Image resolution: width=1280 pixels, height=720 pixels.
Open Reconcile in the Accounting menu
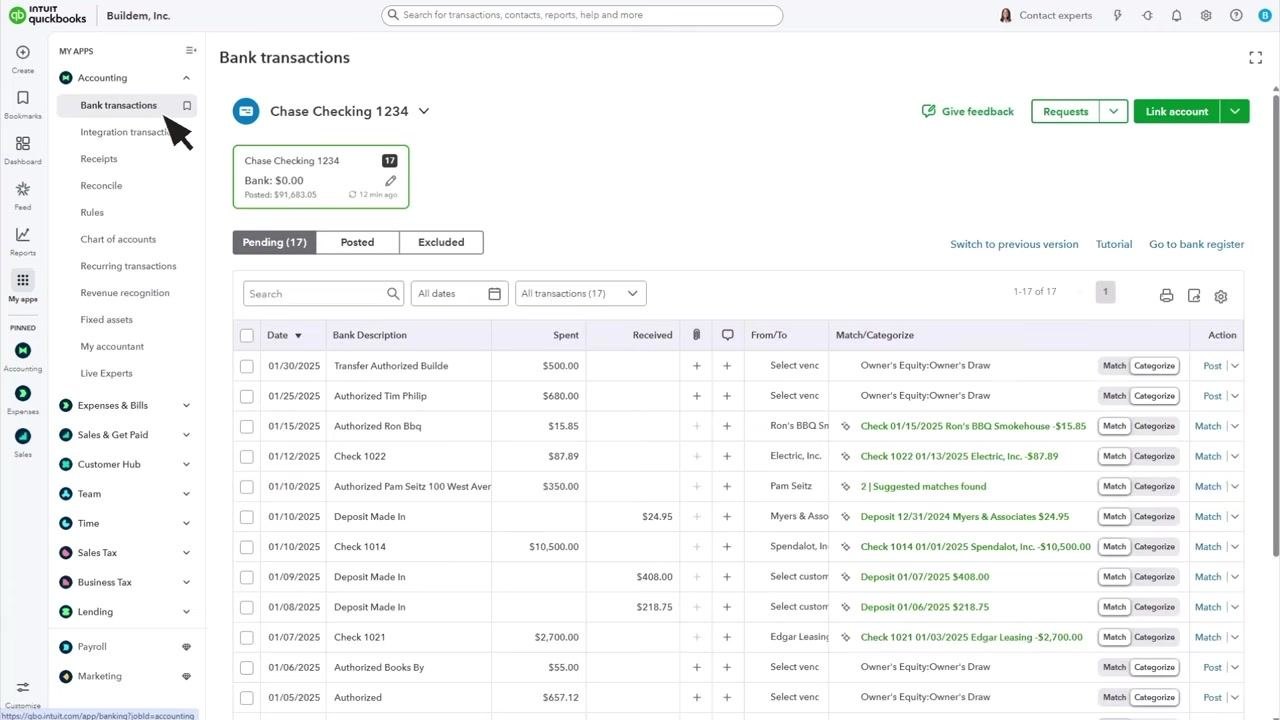coord(101,186)
